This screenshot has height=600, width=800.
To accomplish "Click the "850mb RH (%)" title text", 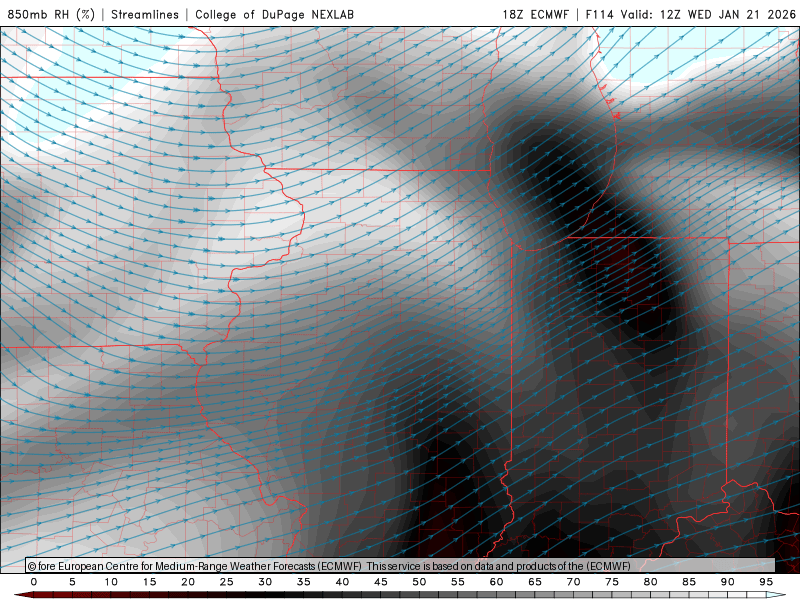I will point(51,14).
